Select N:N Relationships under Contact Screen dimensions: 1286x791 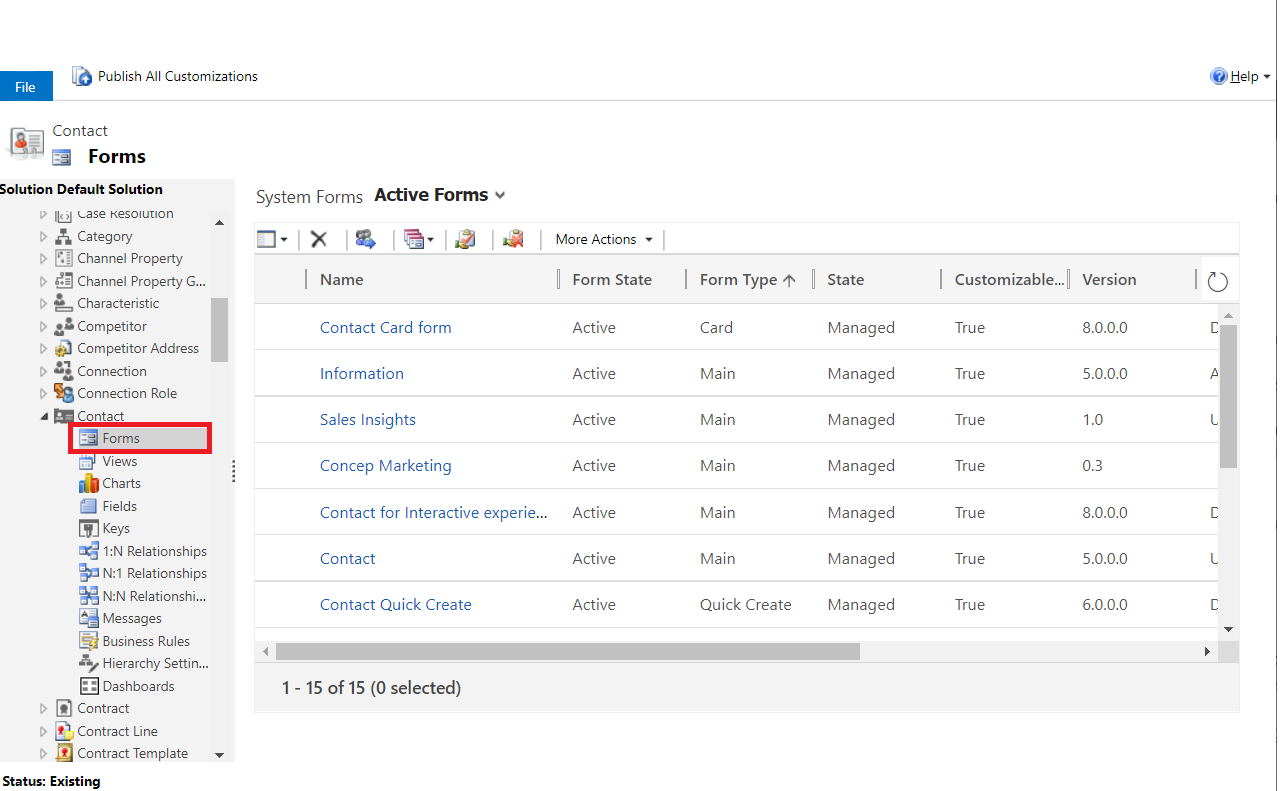(154, 596)
